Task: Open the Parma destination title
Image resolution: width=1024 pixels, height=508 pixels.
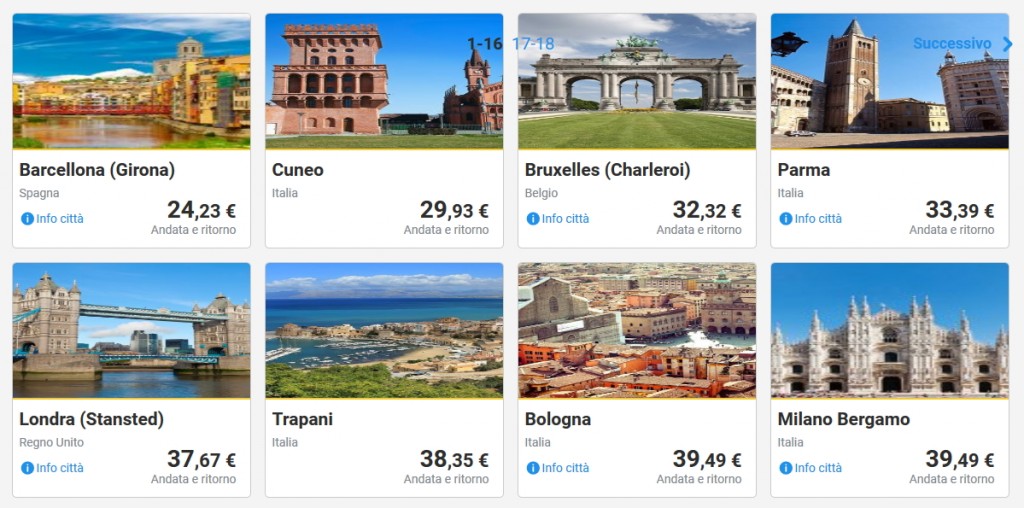Action: (x=804, y=170)
